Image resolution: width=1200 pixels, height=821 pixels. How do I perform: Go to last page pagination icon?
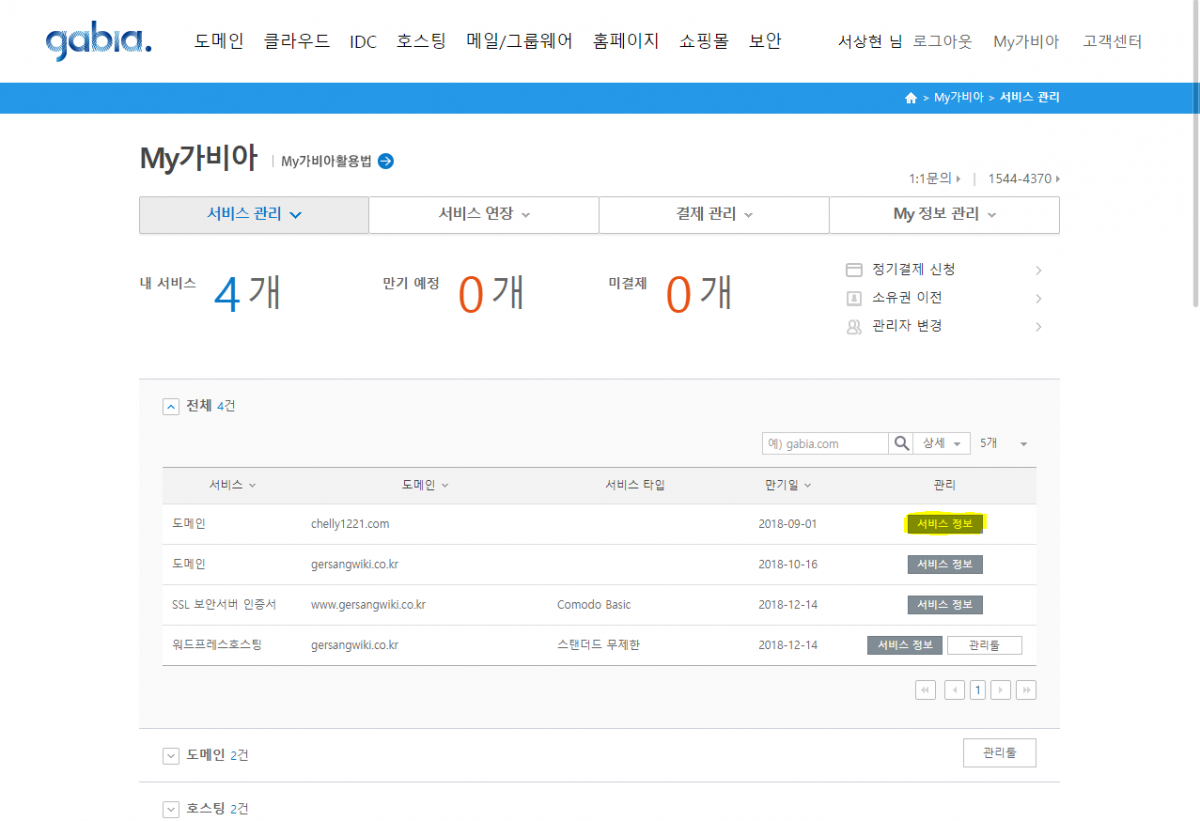(x=1026, y=690)
